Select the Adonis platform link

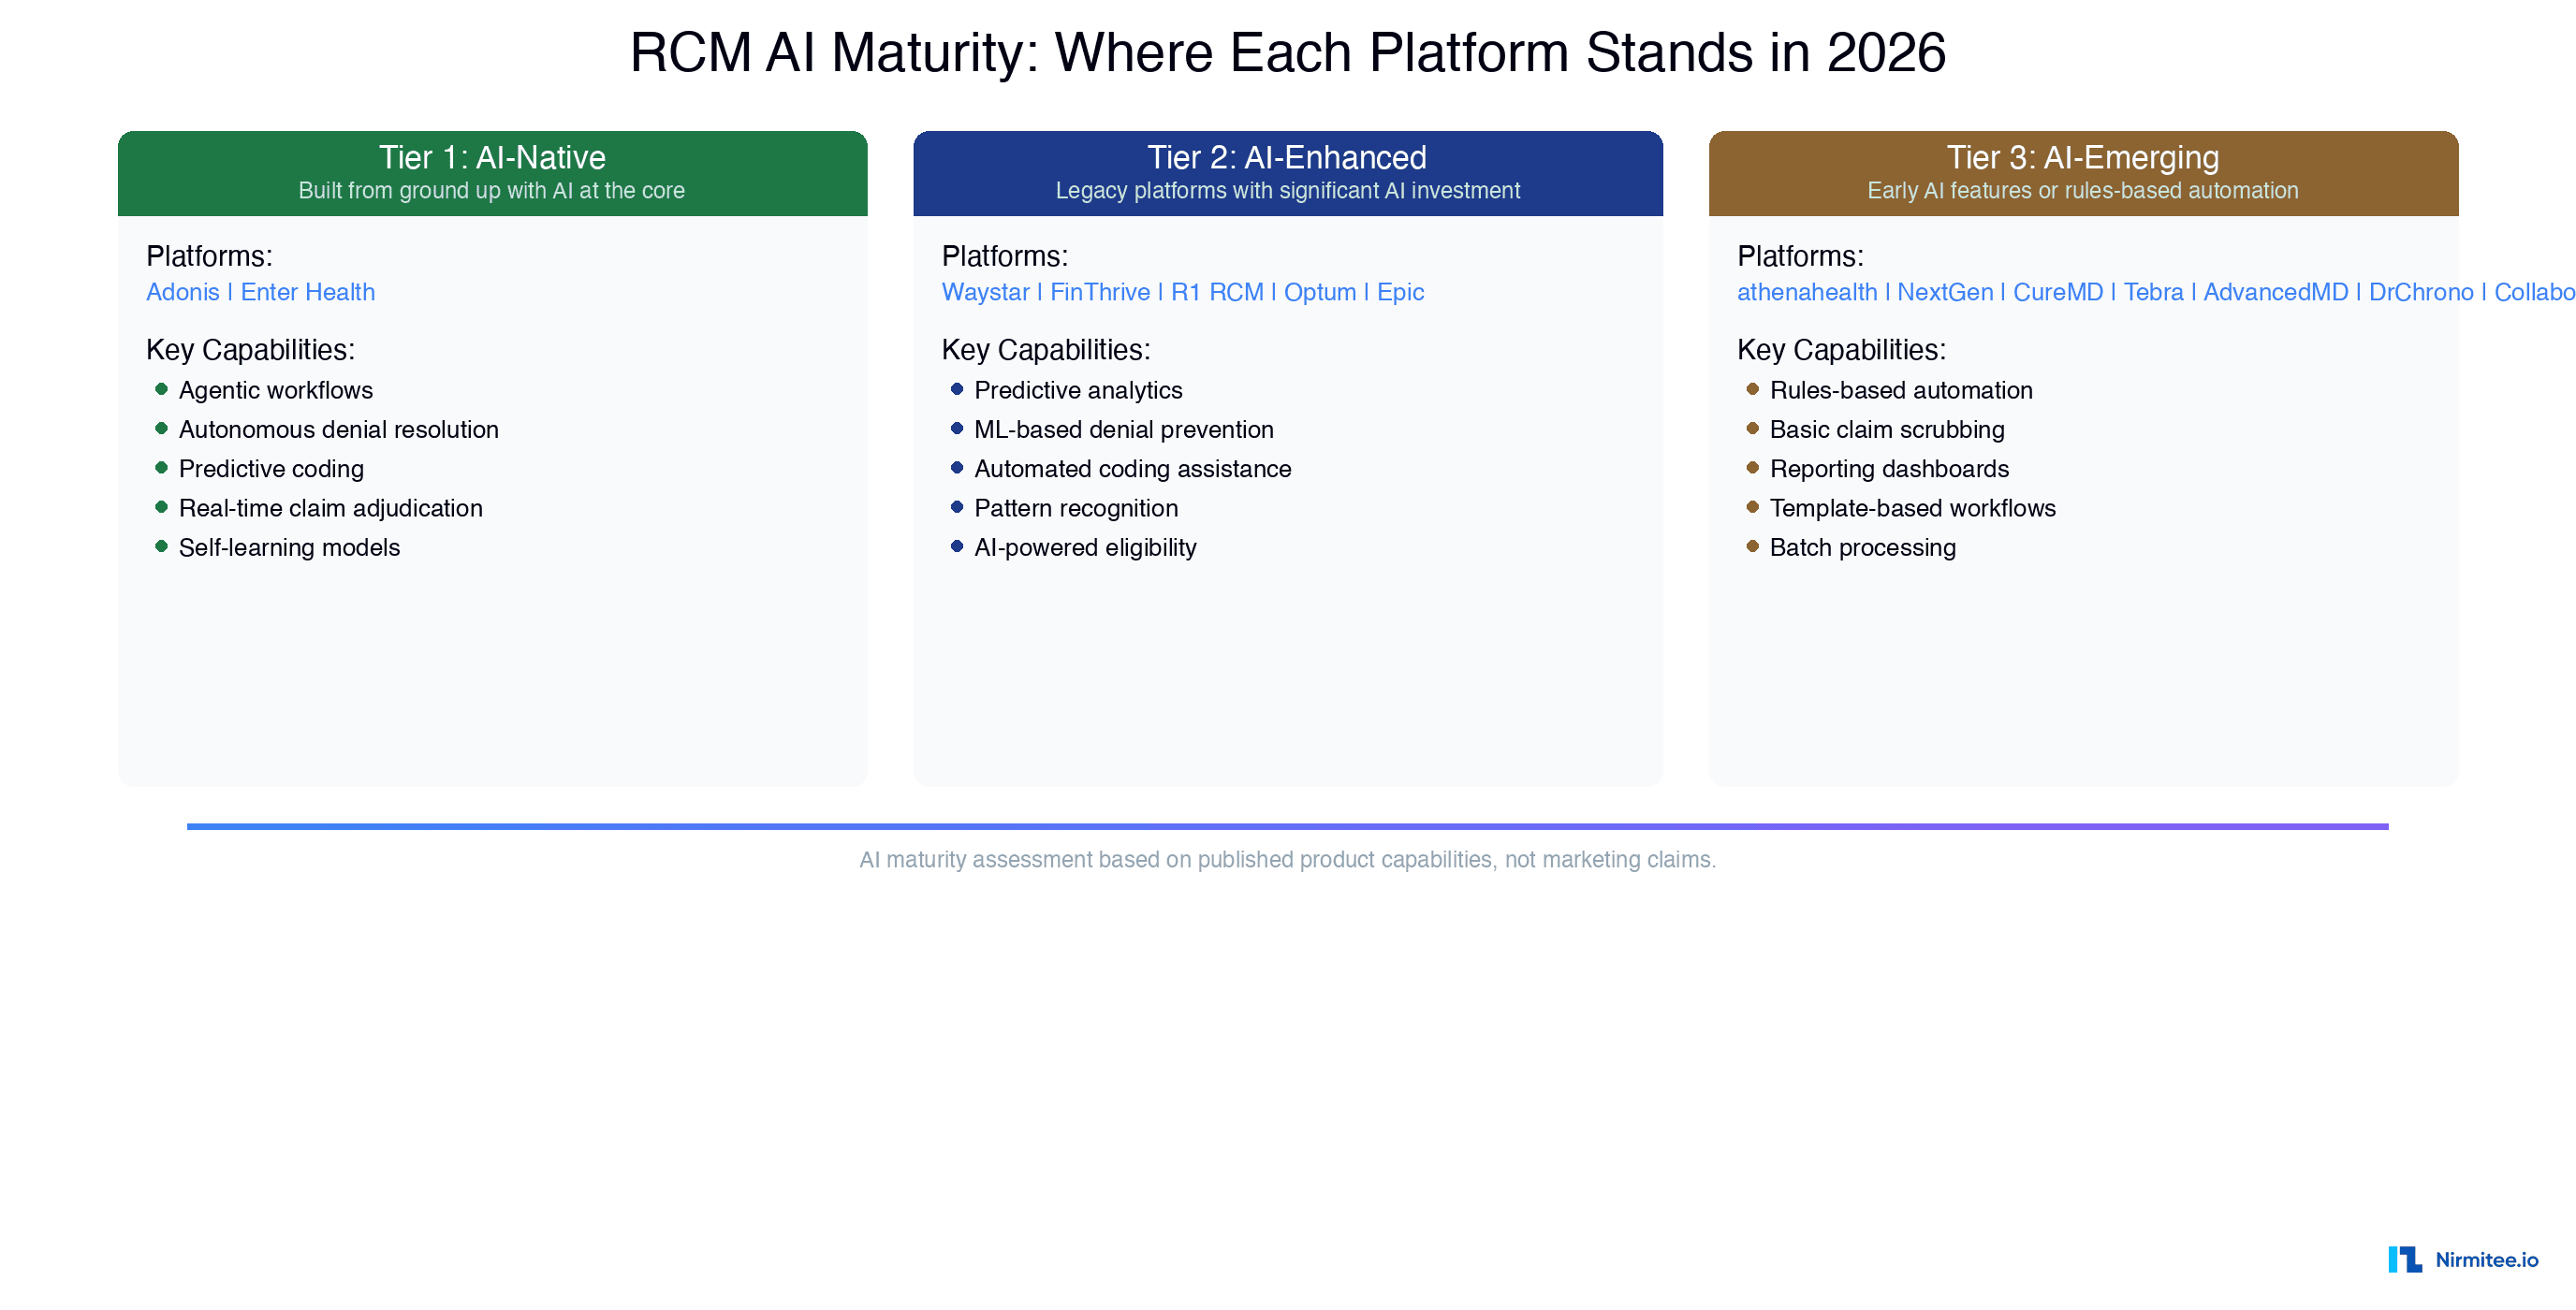click(x=183, y=291)
